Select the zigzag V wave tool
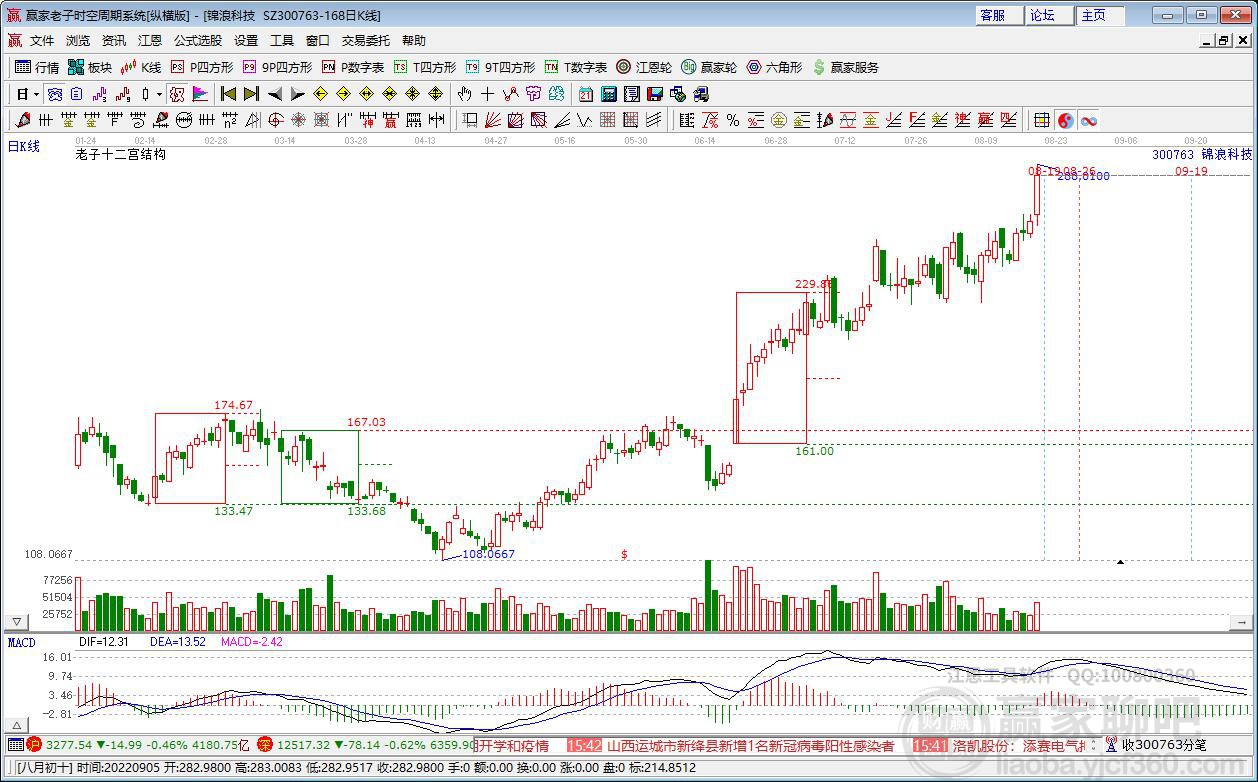Image resolution: width=1258 pixels, height=782 pixels. click(x=585, y=120)
